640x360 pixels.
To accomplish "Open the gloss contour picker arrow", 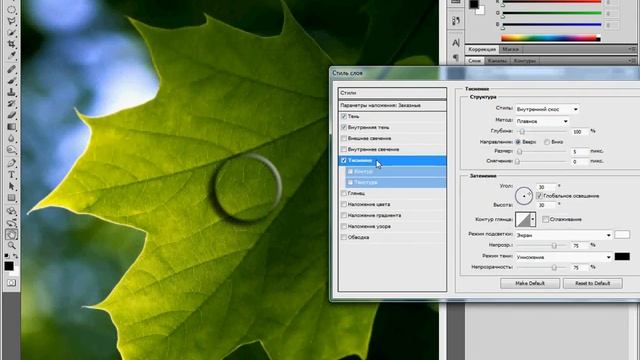I will 533,220.
